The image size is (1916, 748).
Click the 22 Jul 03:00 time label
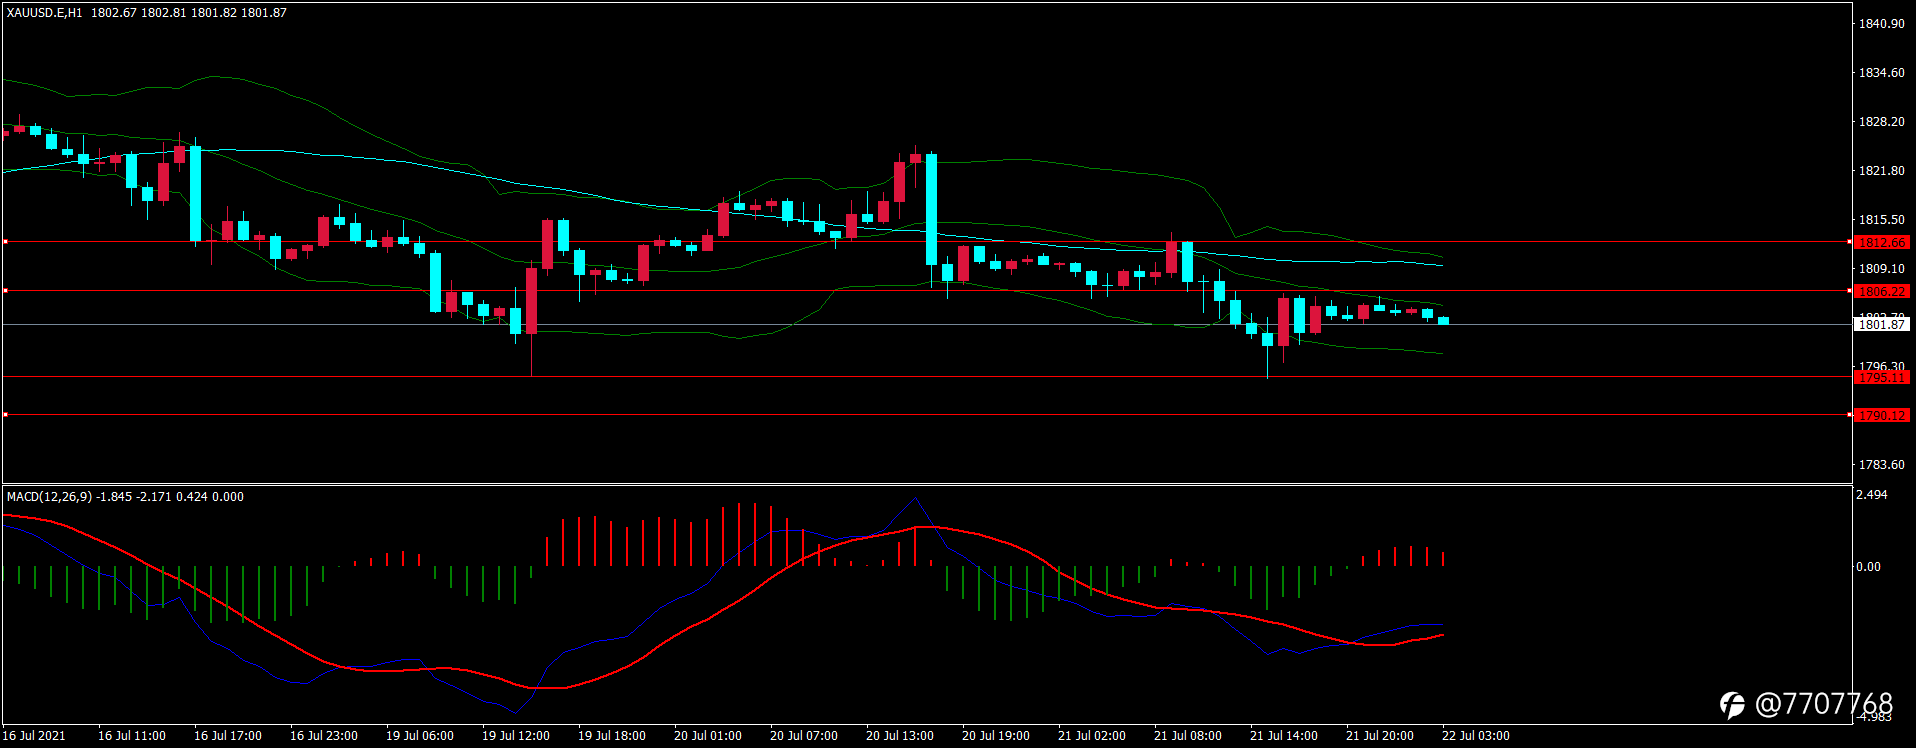[1476, 735]
